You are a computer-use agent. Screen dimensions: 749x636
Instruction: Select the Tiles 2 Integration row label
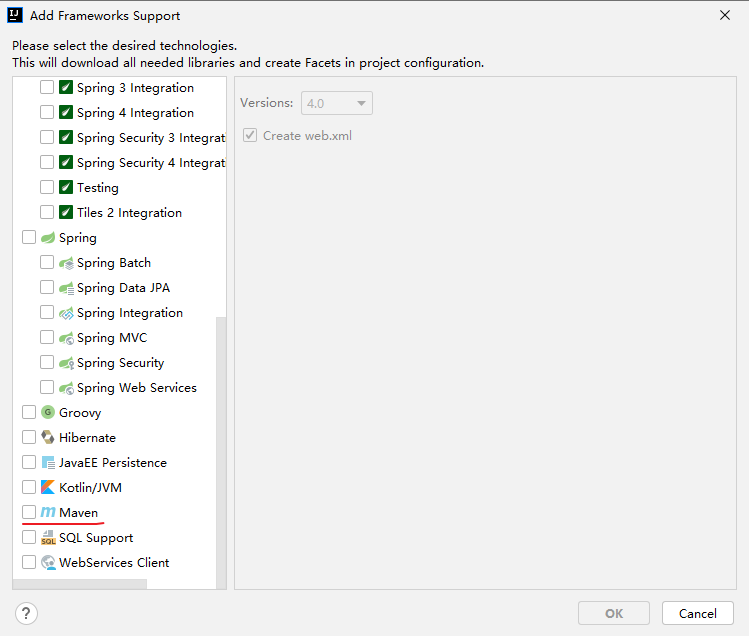[129, 213]
